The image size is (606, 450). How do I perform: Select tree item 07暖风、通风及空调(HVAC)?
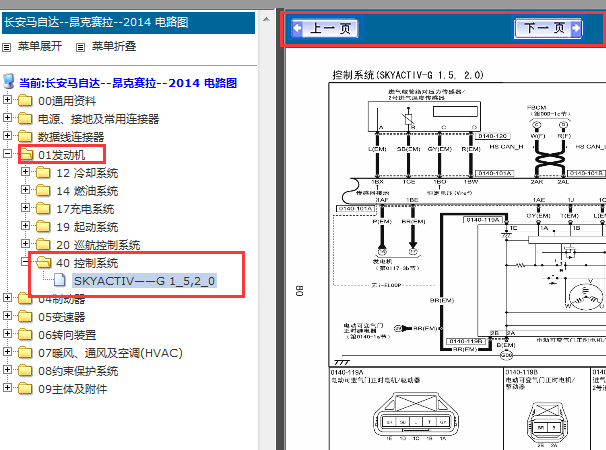pyautogui.click(x=110, y=353)
